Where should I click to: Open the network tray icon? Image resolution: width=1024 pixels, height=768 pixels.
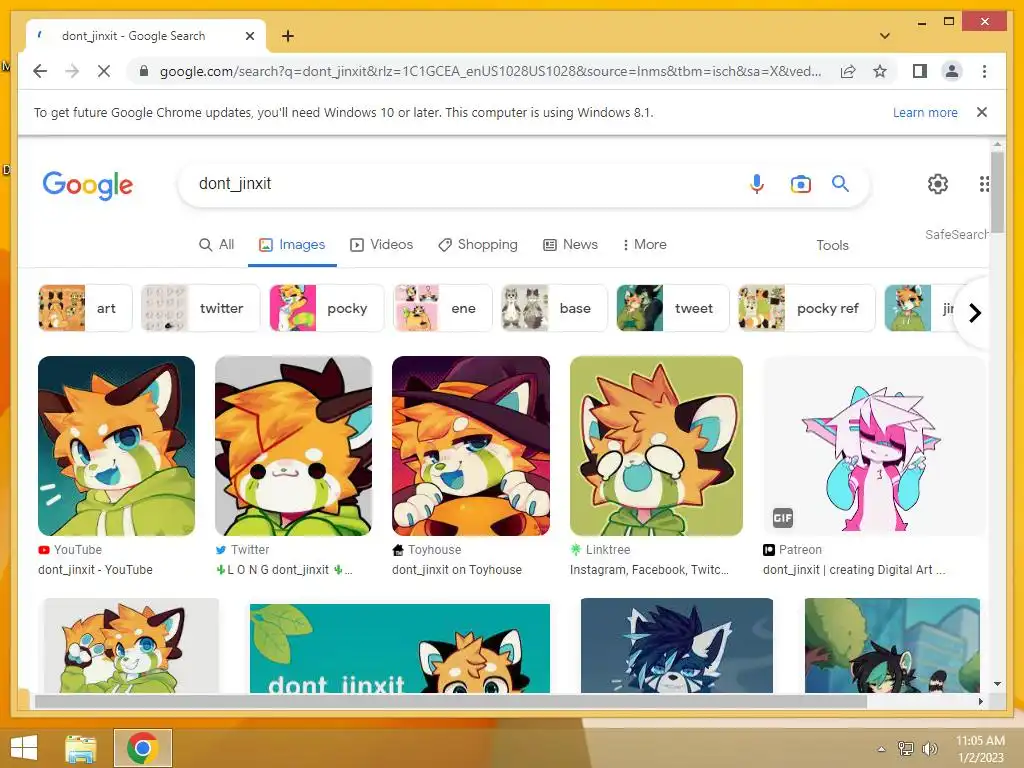pyautogui.click(x=905, y=748)
